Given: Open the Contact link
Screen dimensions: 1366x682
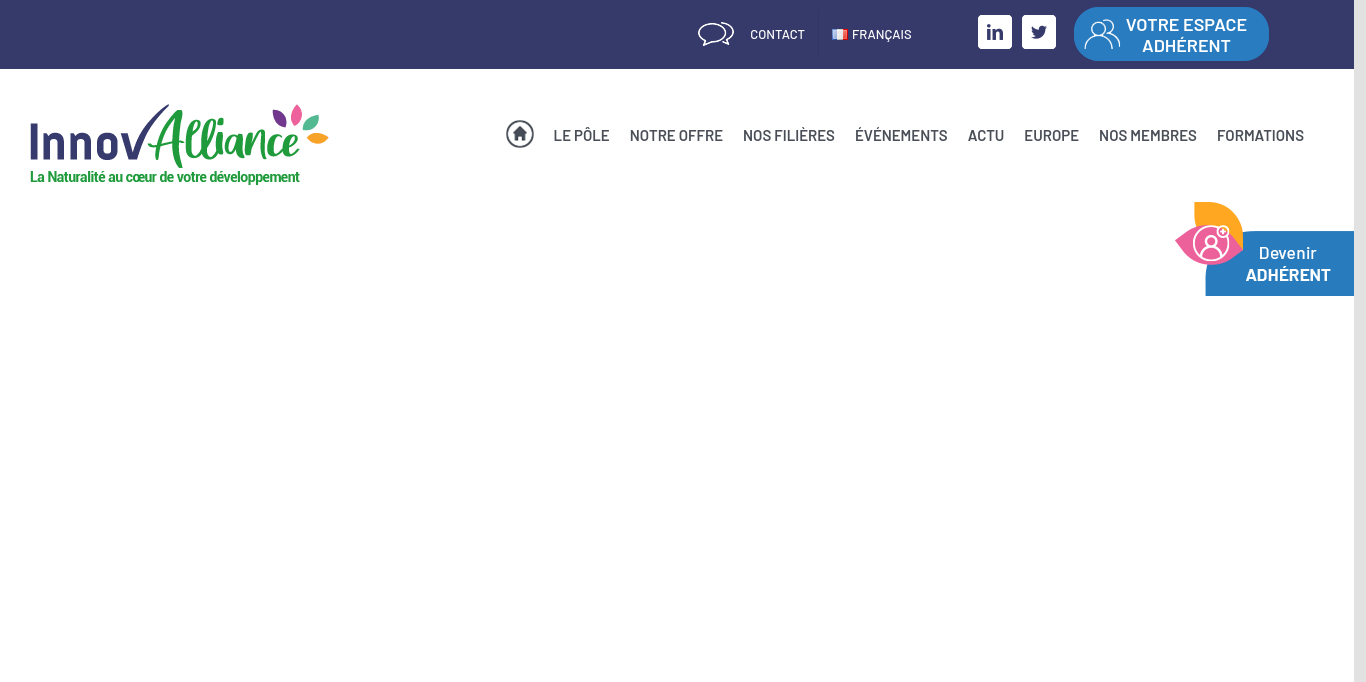Looking at the screenshot, I should 777,34.
